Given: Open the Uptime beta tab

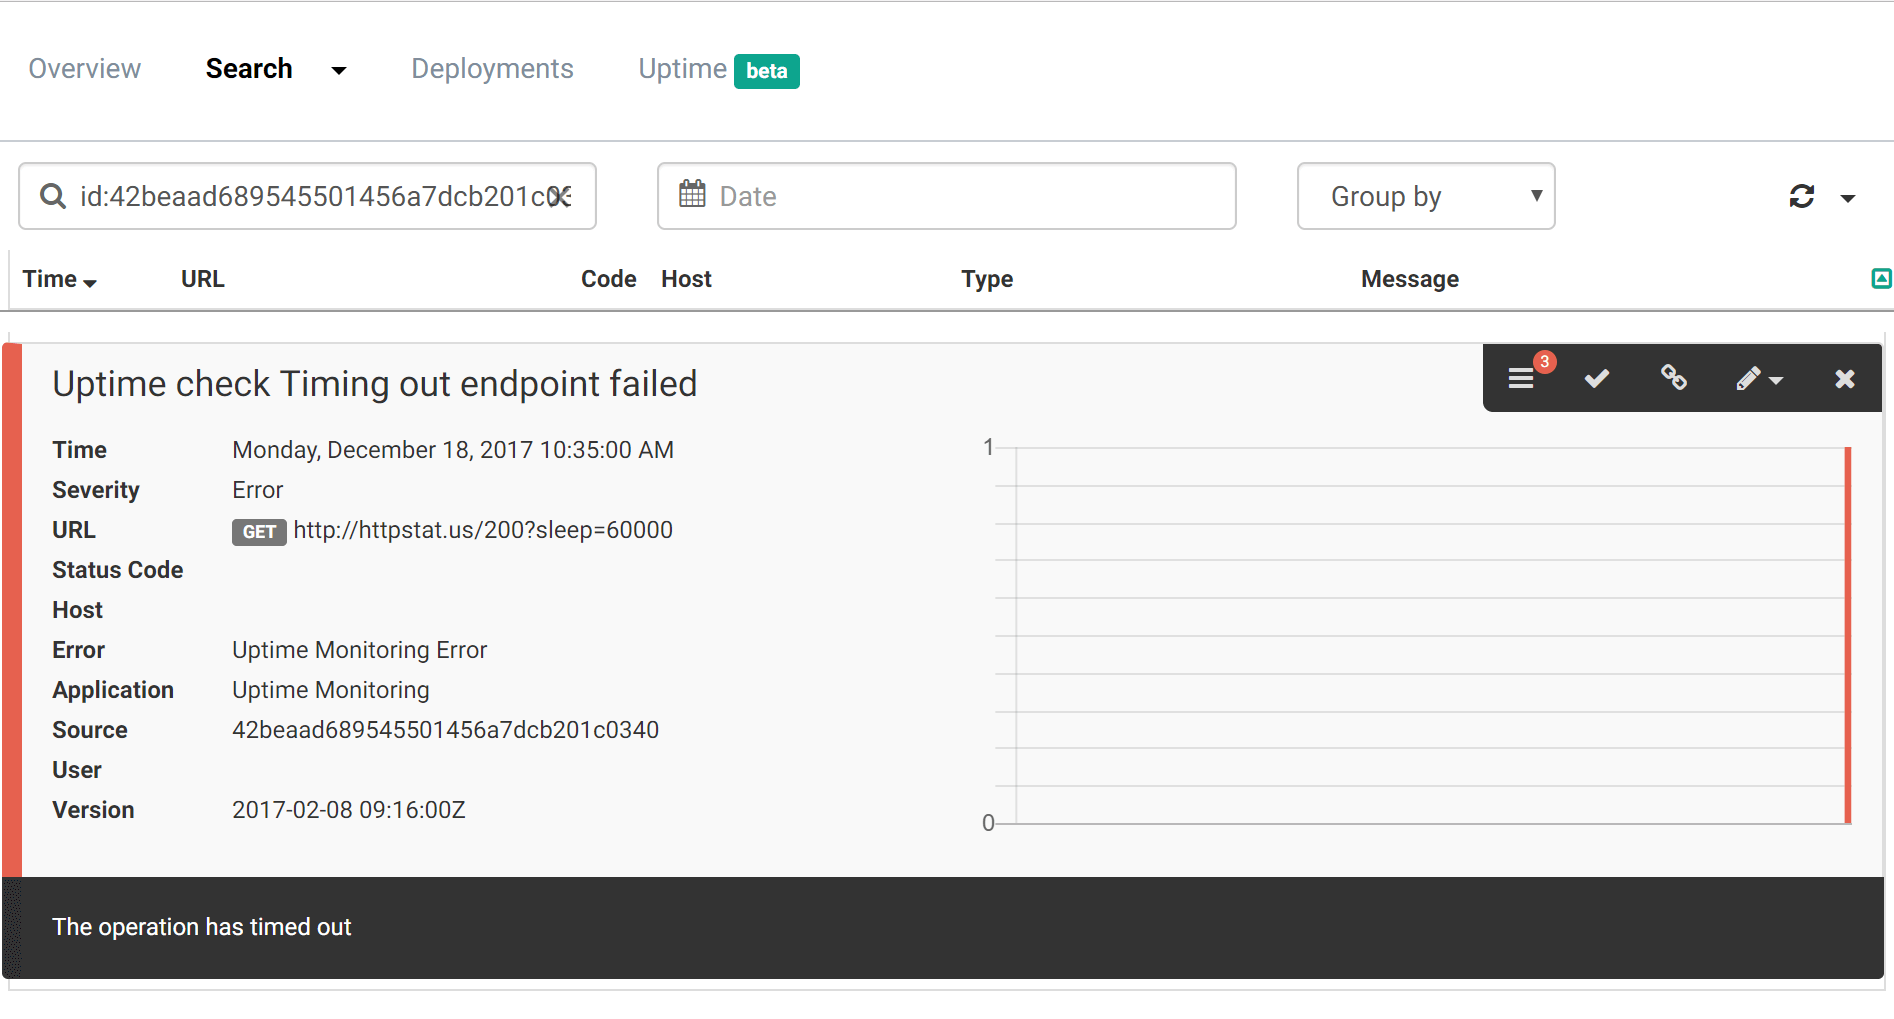Looking at the screenshot, I should (682, 68).
